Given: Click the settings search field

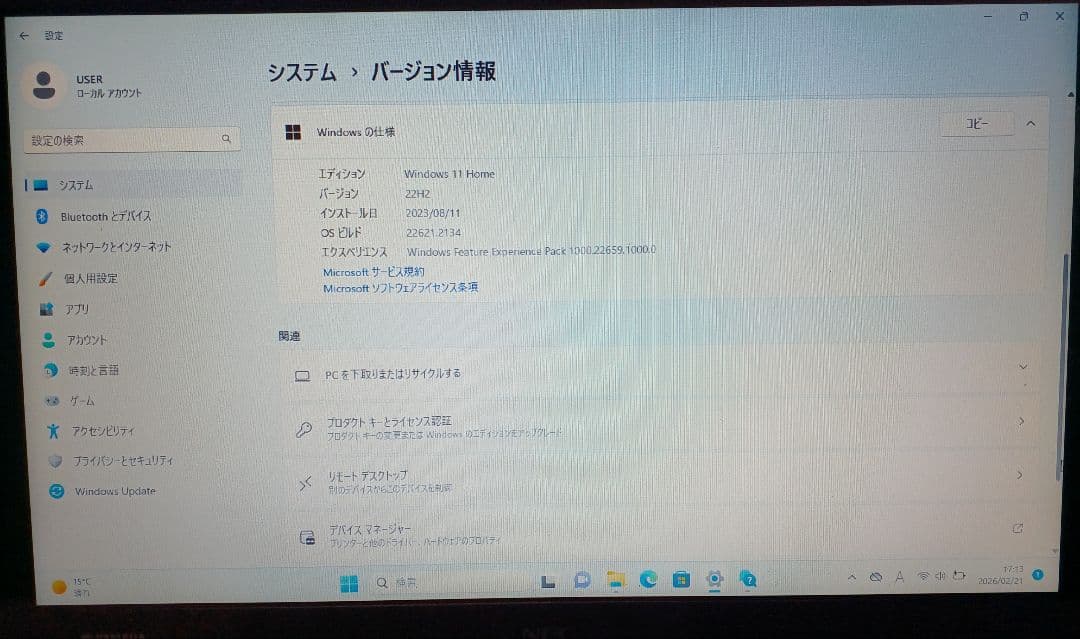Looking at the screenshot, I should tap(132, 140).
